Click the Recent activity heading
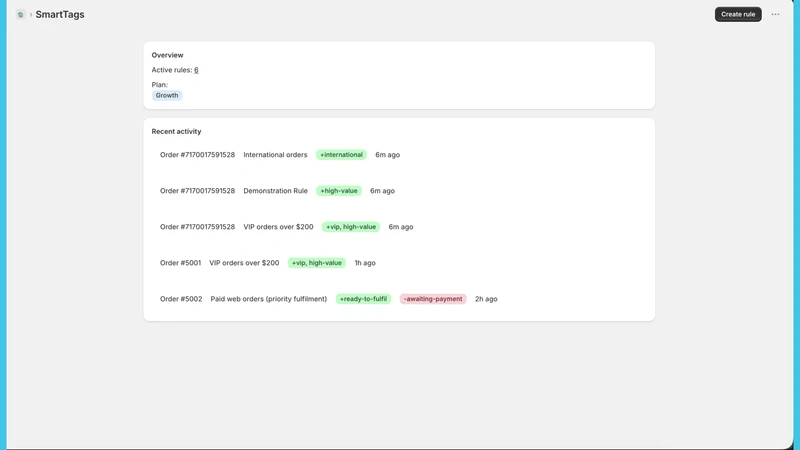This screenshot has height=450, width=800. pos(176,131)
